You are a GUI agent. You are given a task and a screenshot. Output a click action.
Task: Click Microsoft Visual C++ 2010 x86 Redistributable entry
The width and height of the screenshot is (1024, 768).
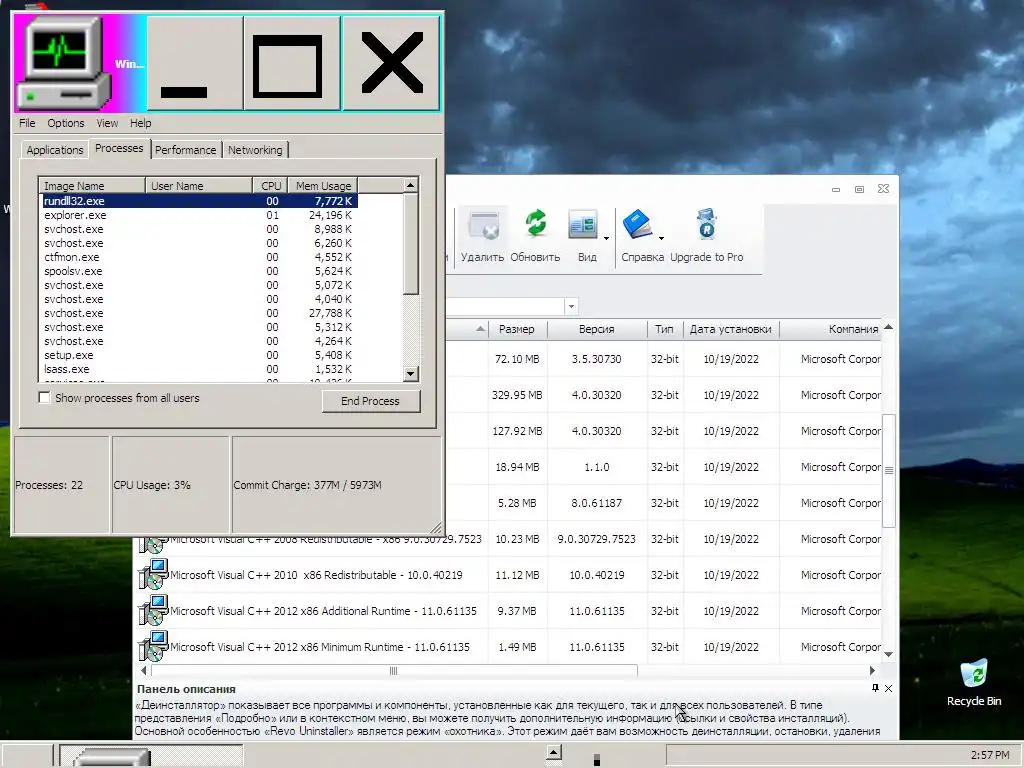(316, 575)
